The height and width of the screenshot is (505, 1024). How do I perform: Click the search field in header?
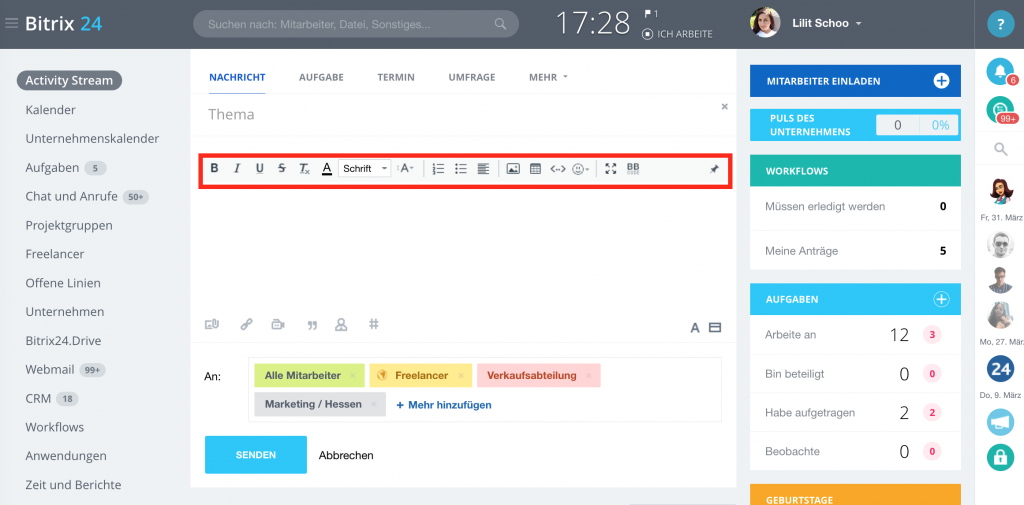tap(356, 24)
